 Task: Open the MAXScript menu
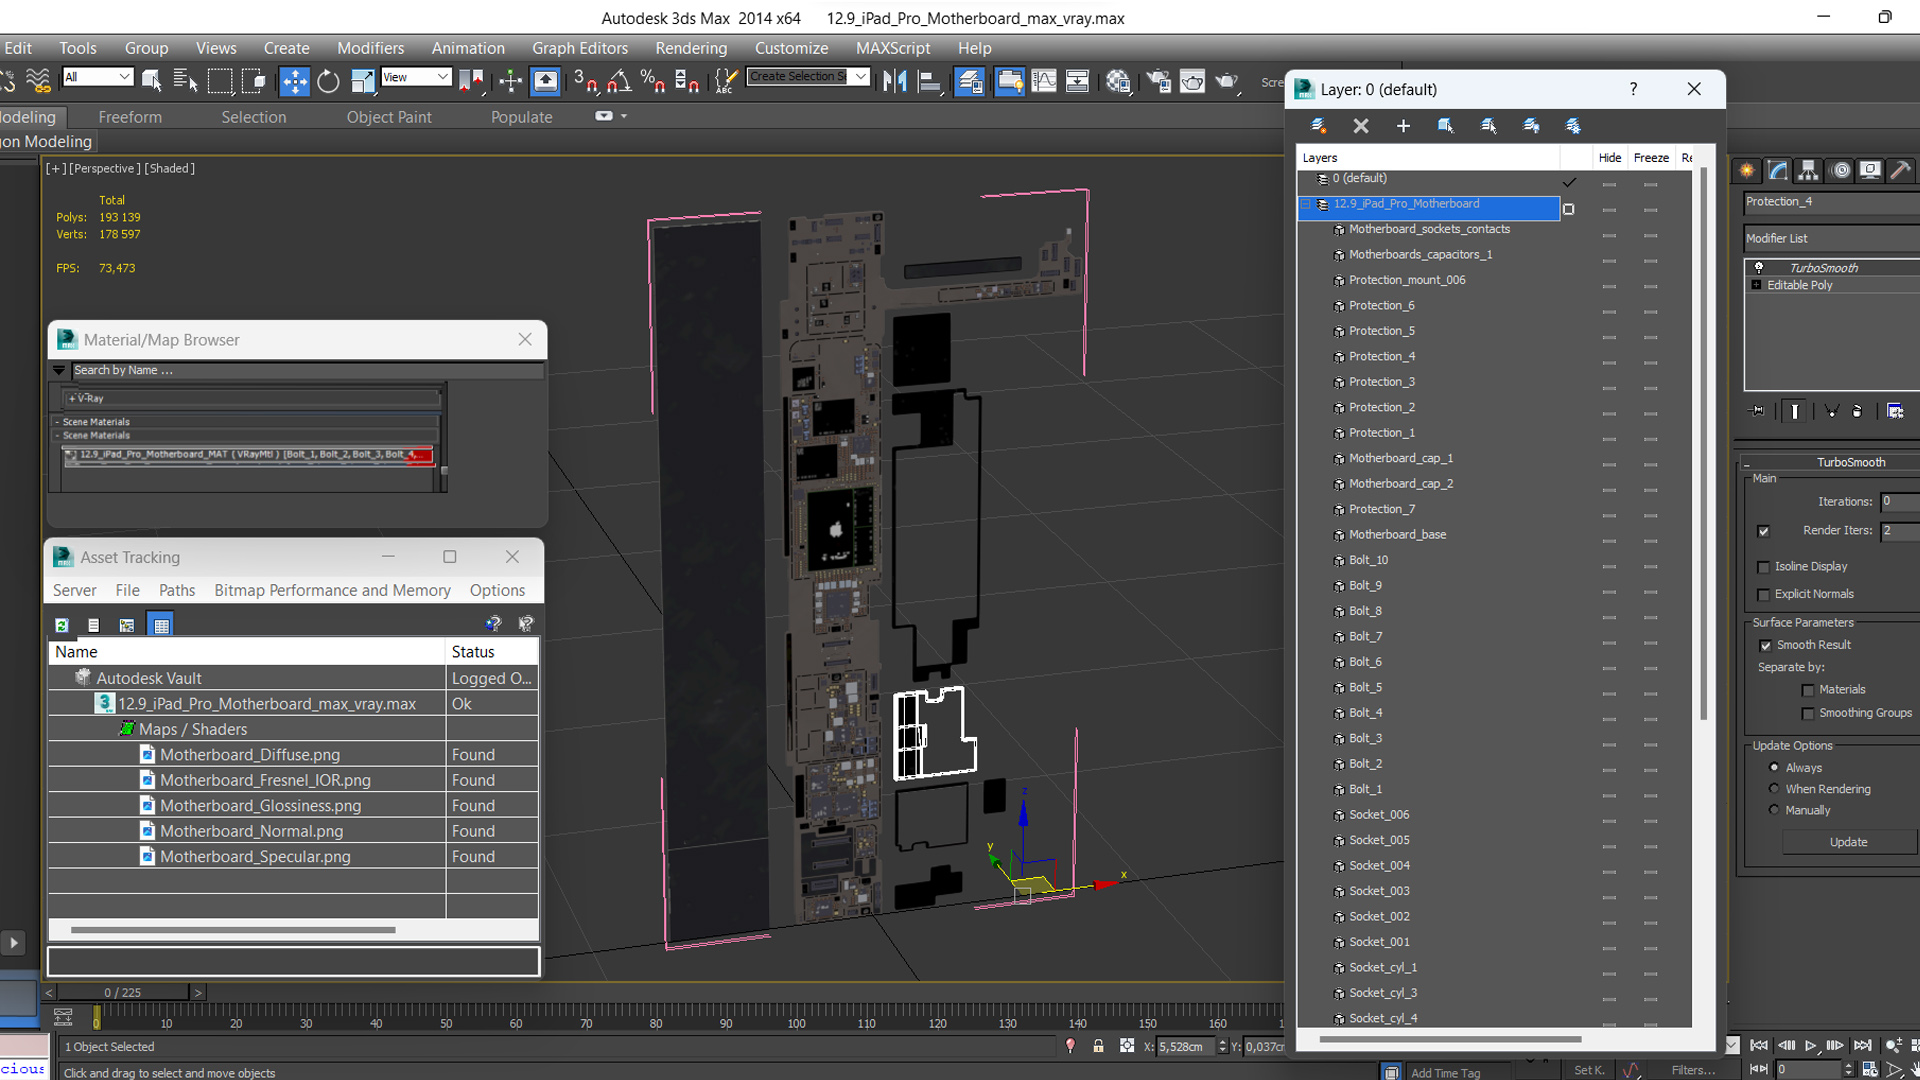pos(892,48)
